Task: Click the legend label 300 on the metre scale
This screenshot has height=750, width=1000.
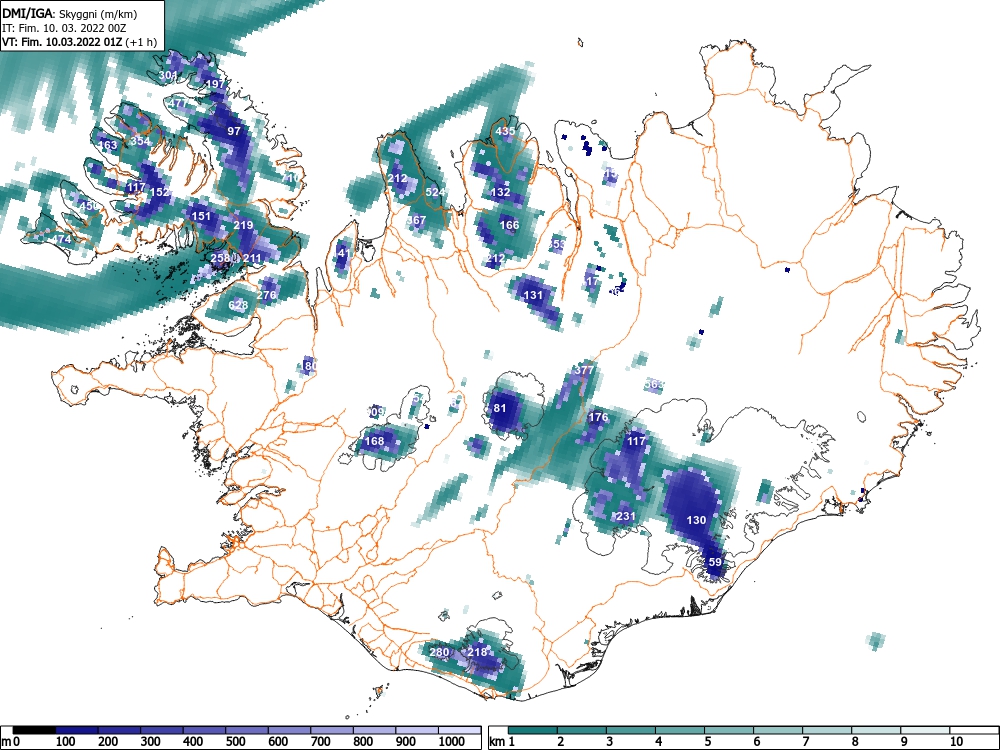Action: click(x=151, y=742)
